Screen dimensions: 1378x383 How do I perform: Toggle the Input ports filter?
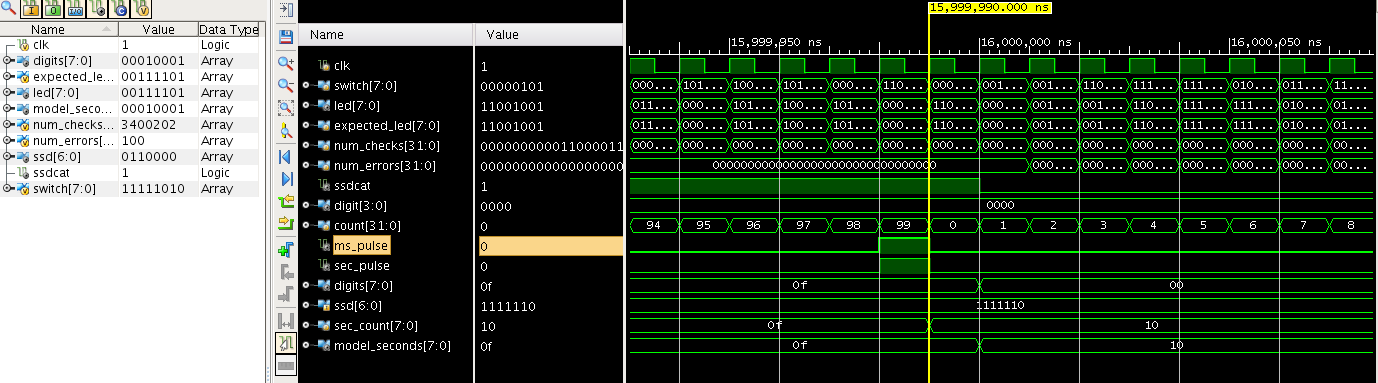(31, 9)
